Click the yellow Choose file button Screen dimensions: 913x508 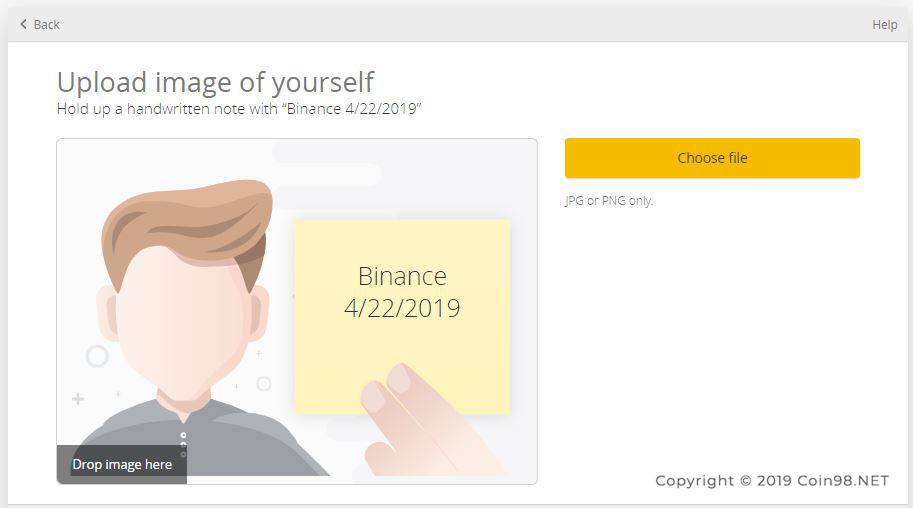click(712, 158)
